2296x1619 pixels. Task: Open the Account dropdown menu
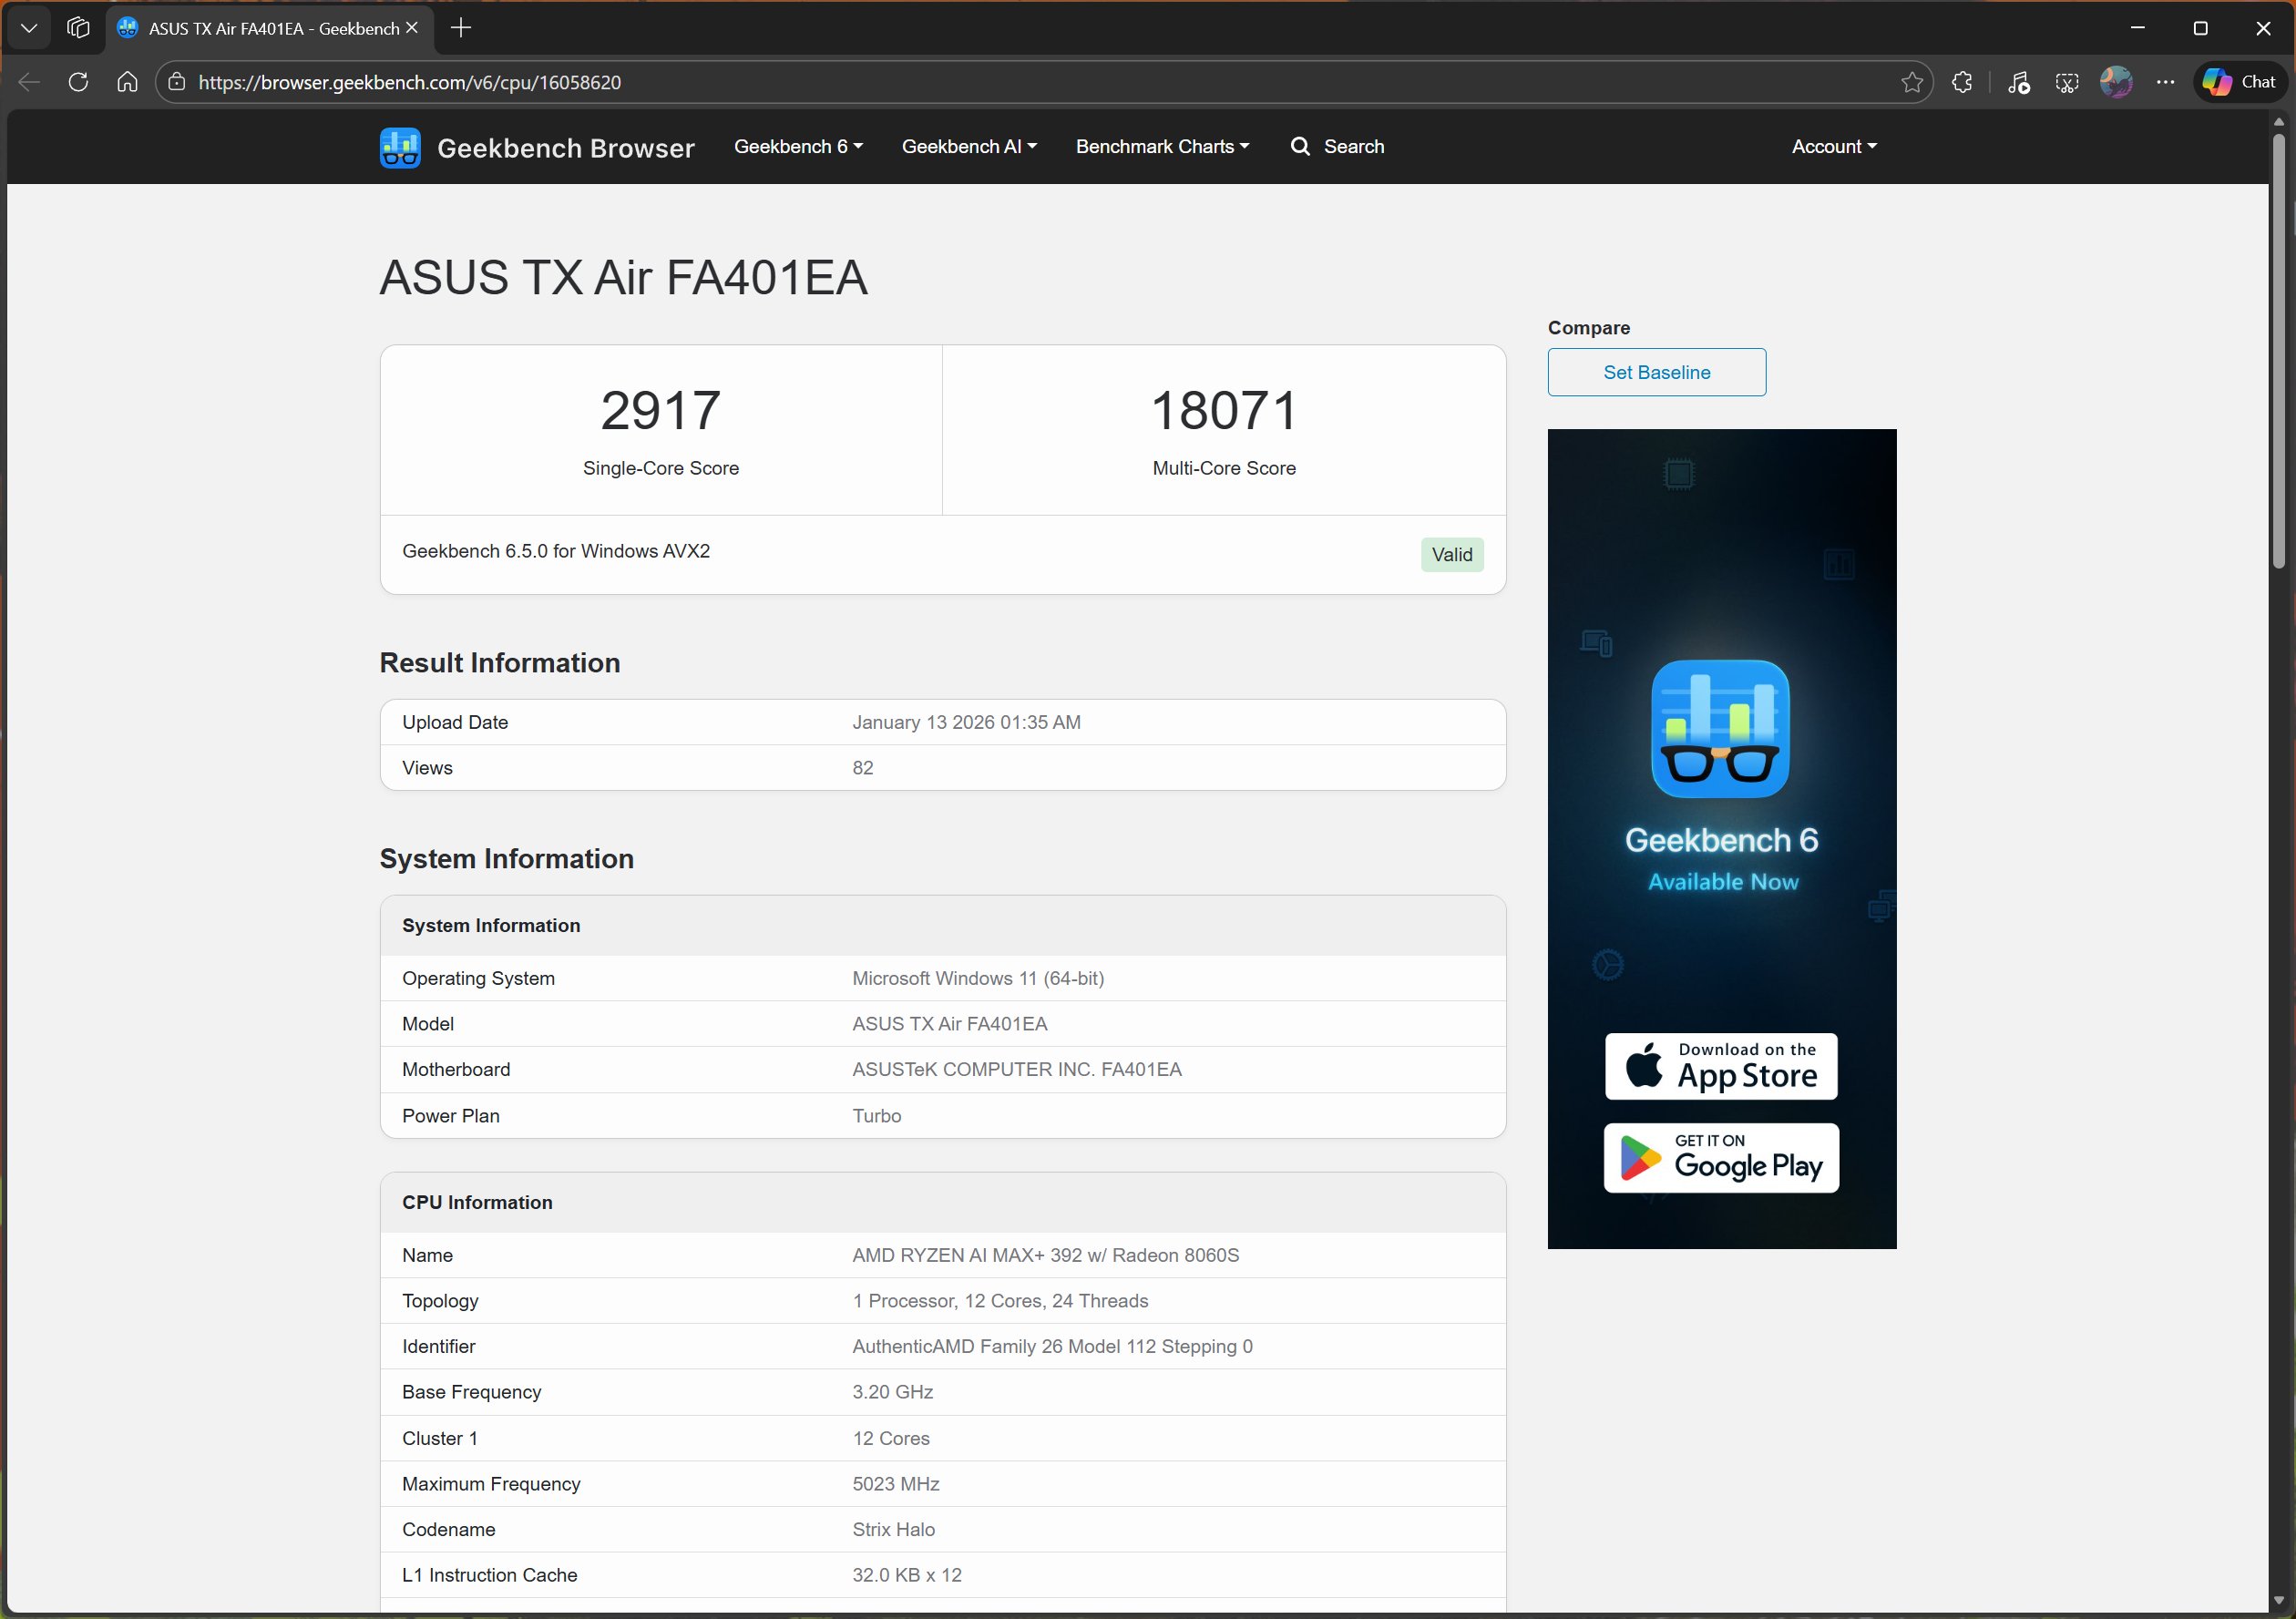click(x=1831, y=146)
